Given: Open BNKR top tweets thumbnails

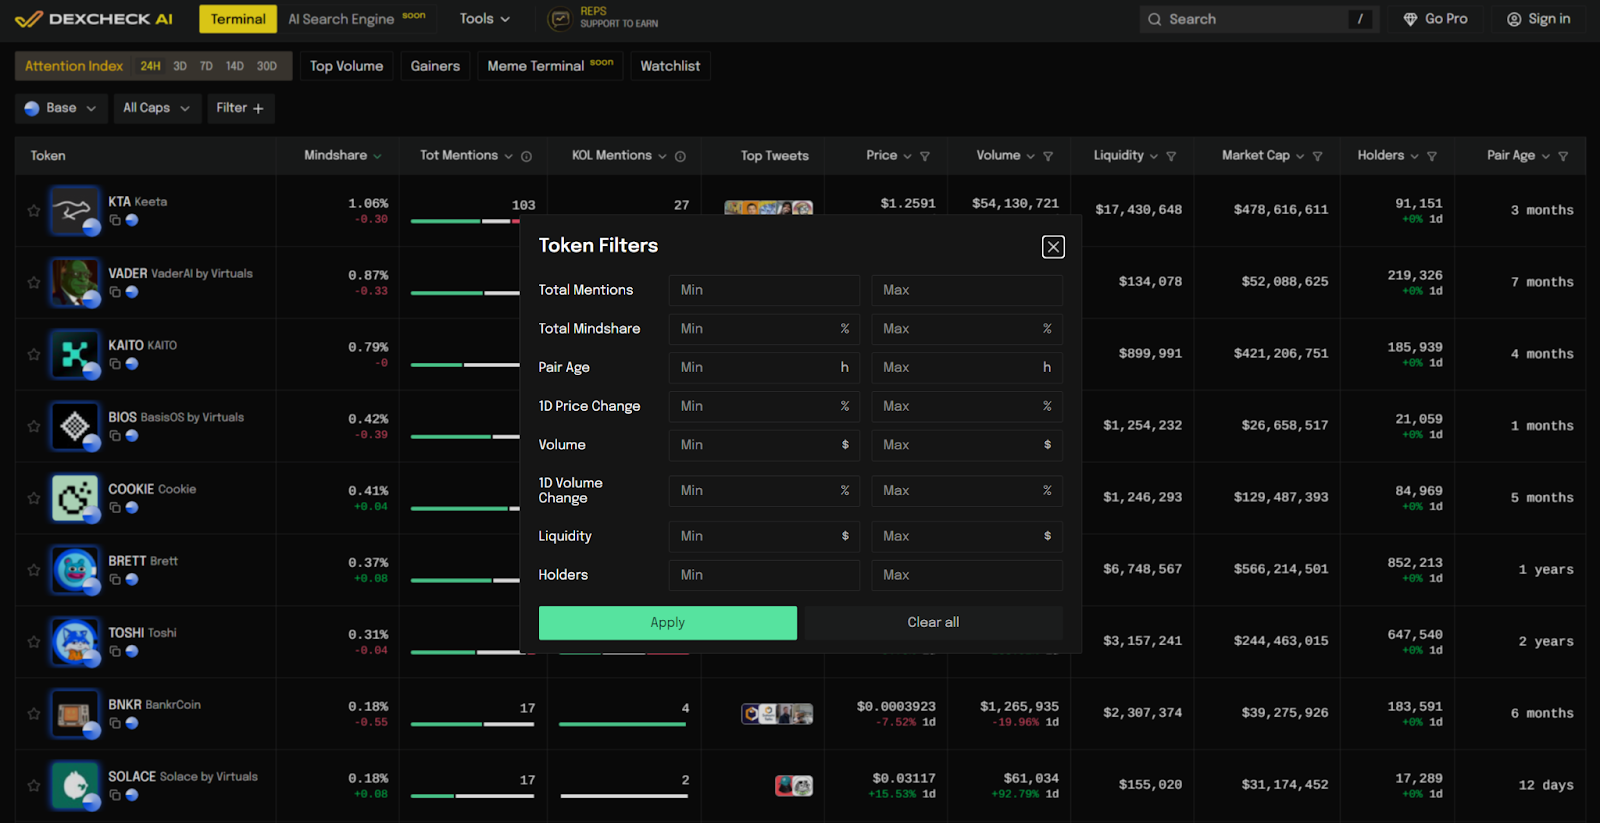Looking at the screenshot, I should coord(776,714).
